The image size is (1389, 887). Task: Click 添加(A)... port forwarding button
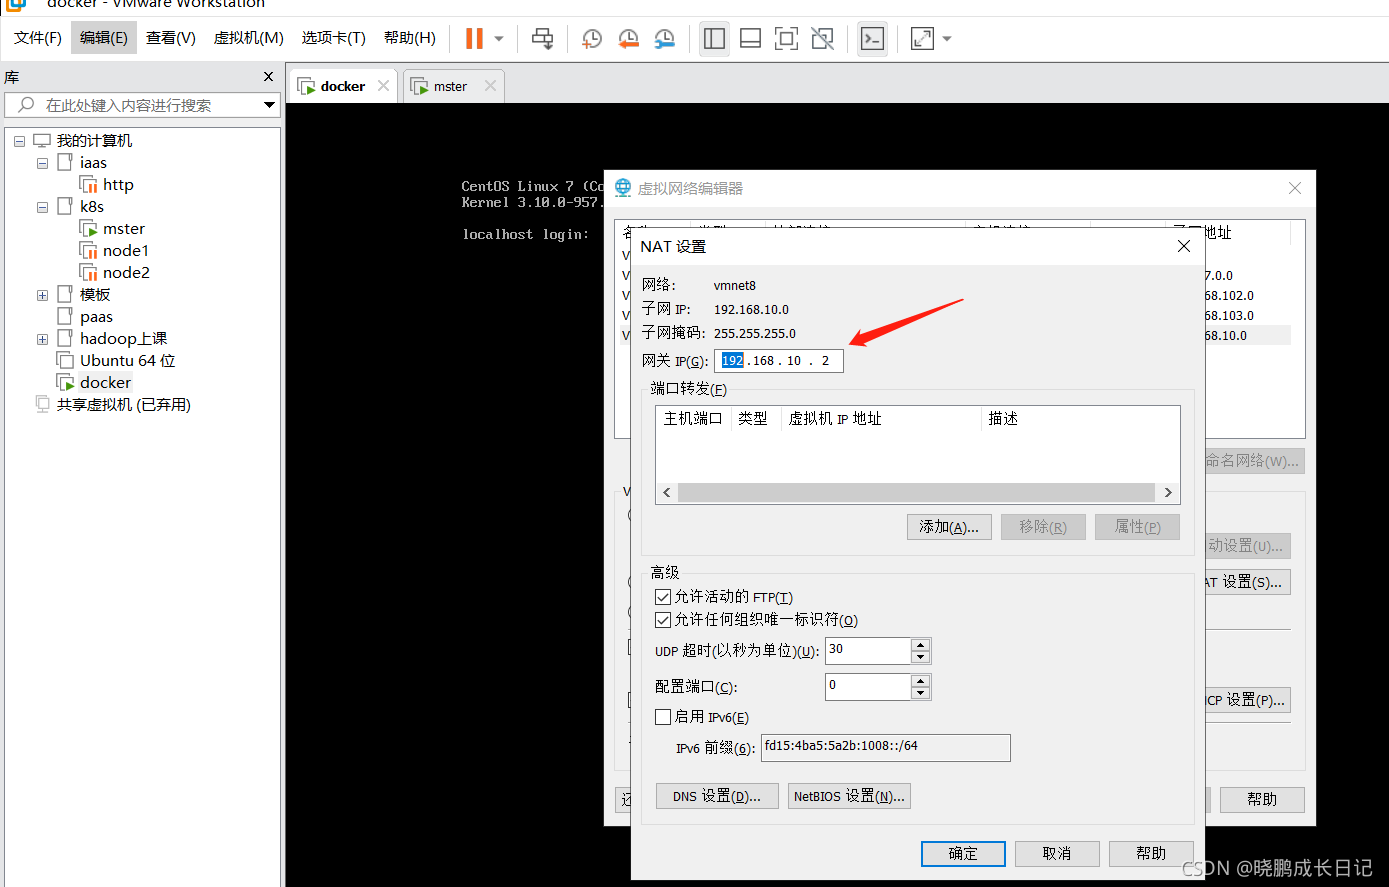(x=949, y=527)
